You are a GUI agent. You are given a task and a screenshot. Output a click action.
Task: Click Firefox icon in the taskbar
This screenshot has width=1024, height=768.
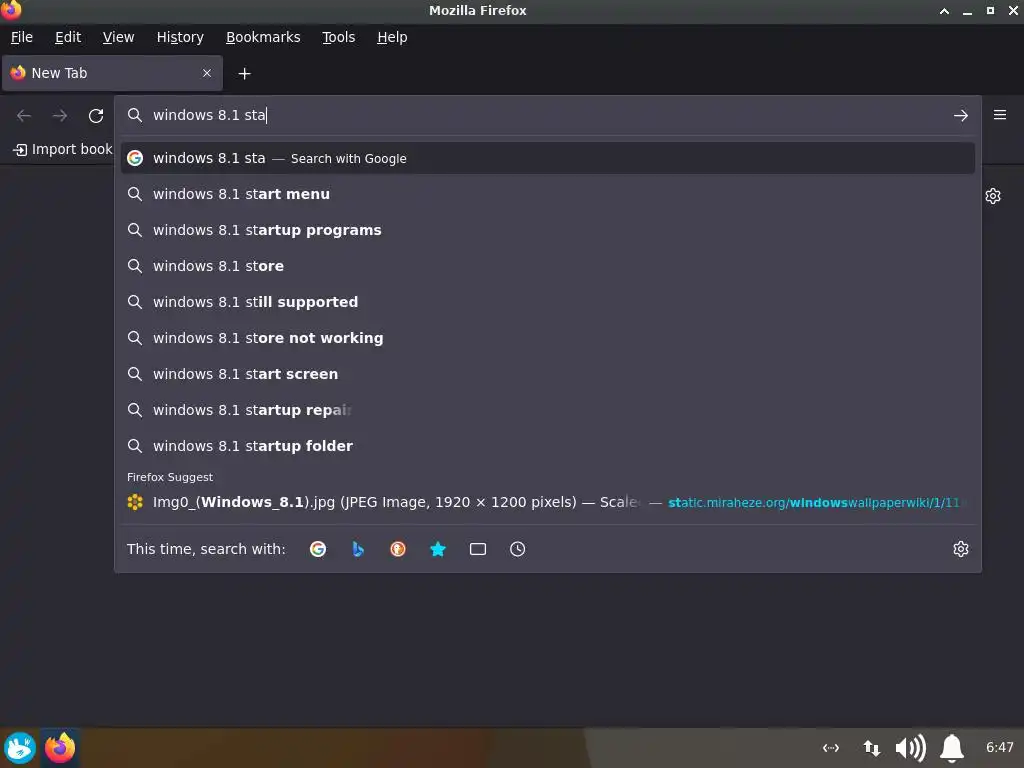click(x=60, y=748)
